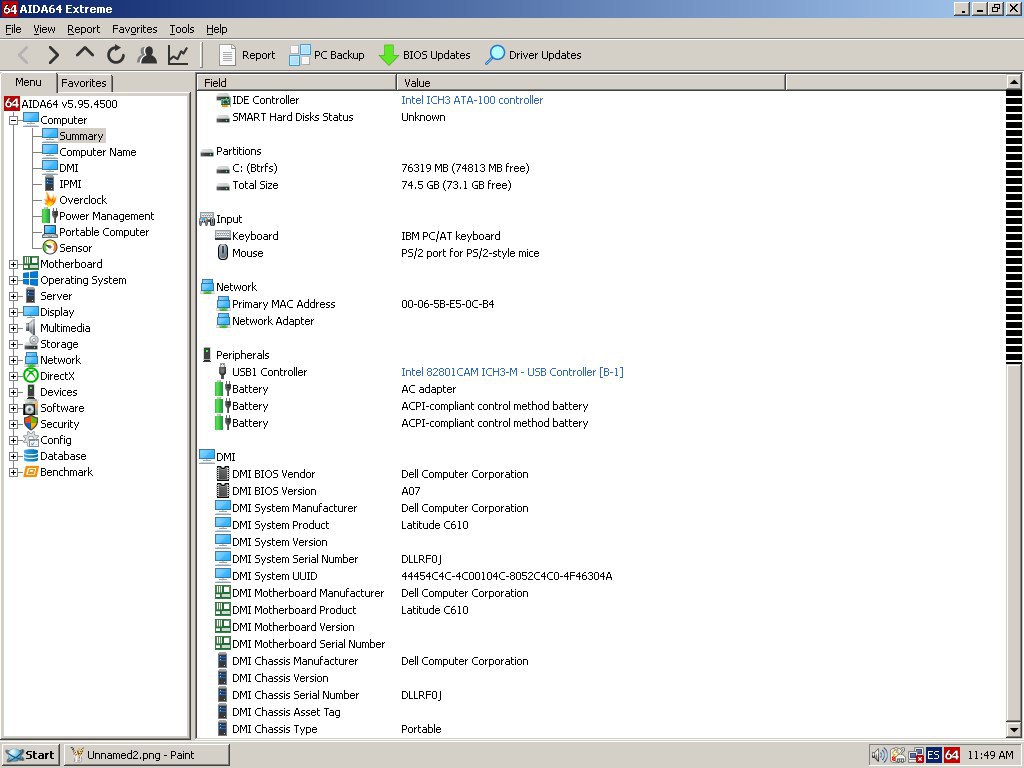Viewport: 1024px width, 768px height.
Task: Open Intel 82801CAM ICH3-M USB Controller link
Action: tap(512, 372)
